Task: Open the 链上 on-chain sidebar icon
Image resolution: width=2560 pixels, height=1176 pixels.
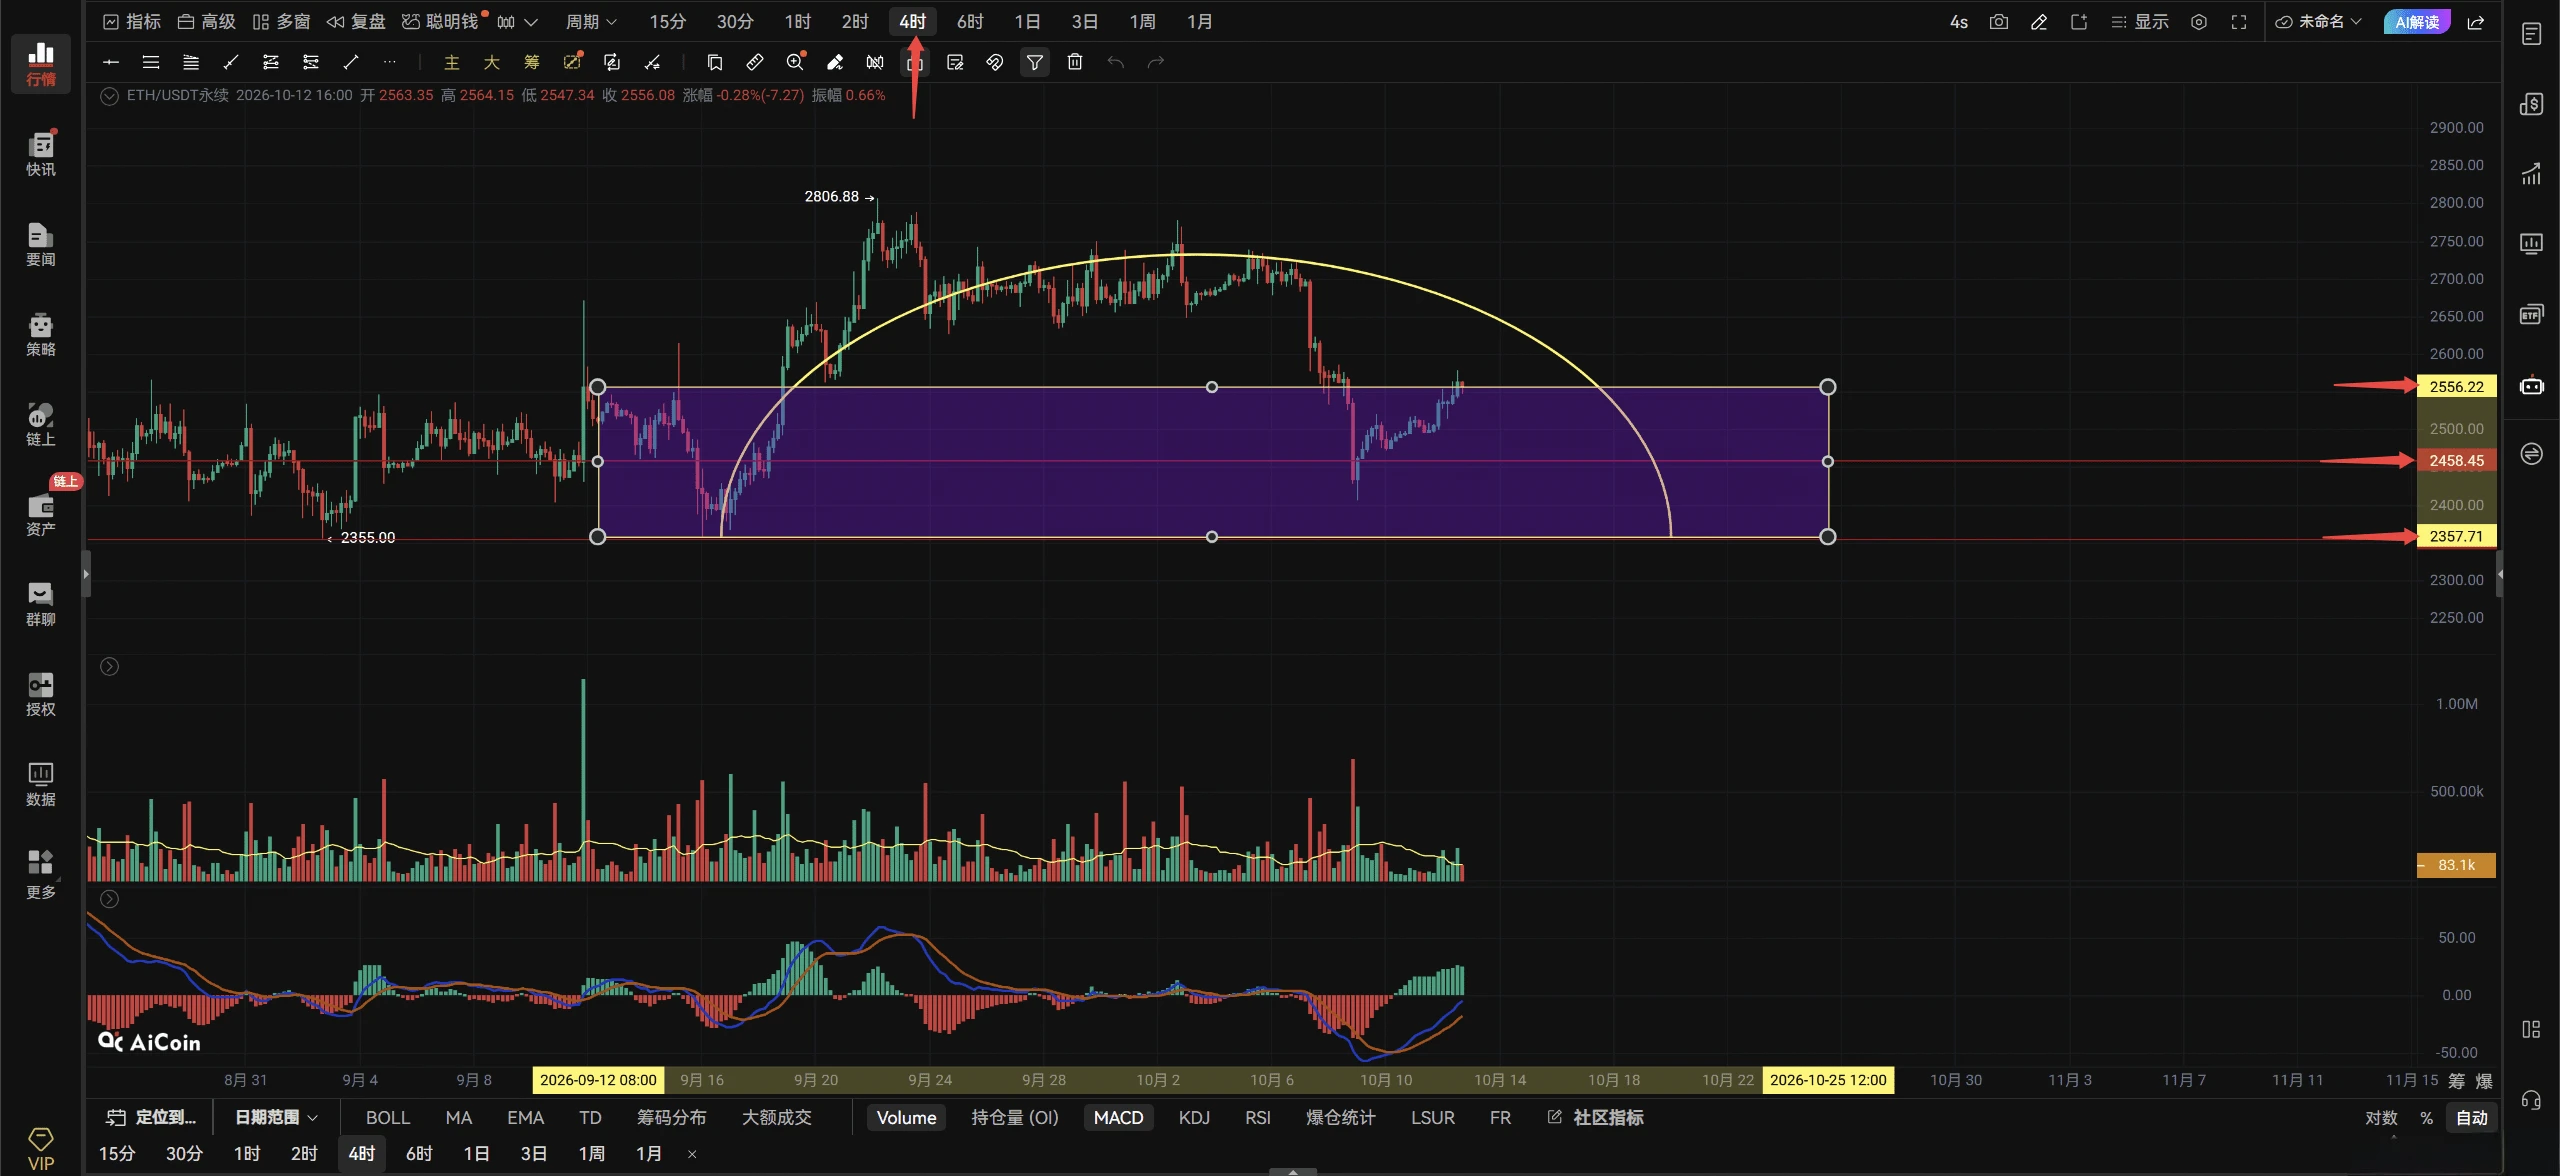Action: (41, 423)
